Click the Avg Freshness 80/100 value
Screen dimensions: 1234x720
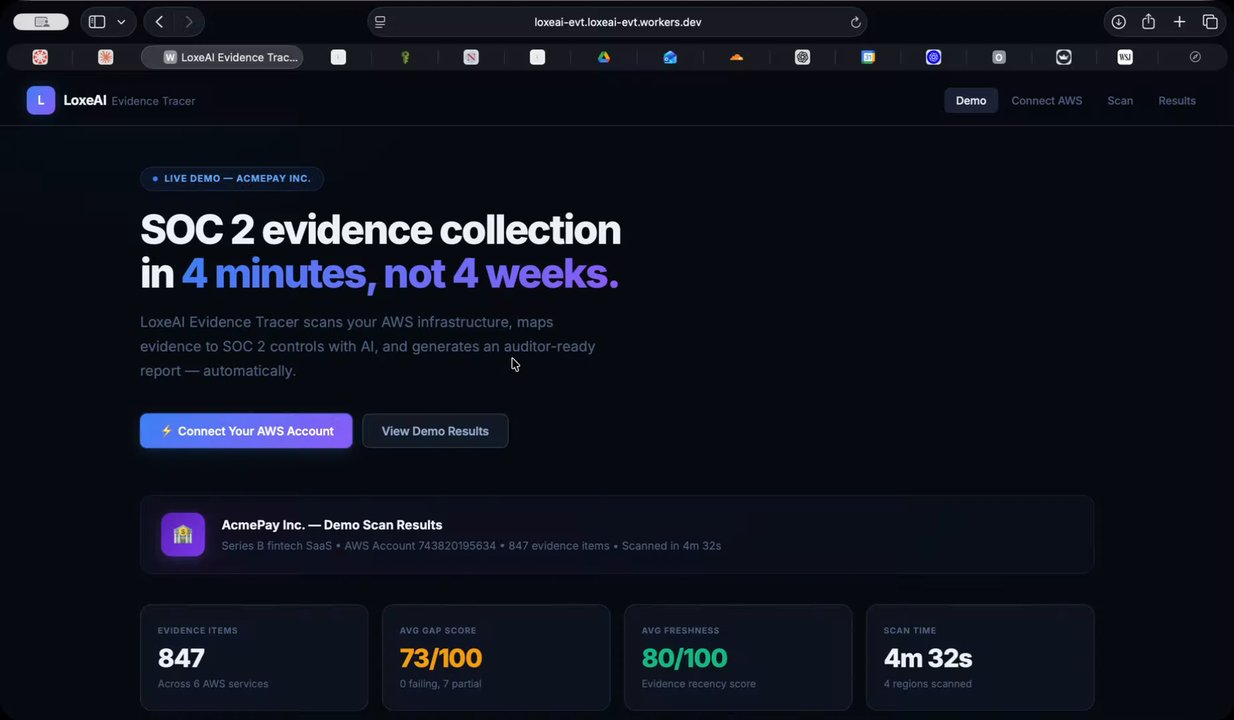684,658
